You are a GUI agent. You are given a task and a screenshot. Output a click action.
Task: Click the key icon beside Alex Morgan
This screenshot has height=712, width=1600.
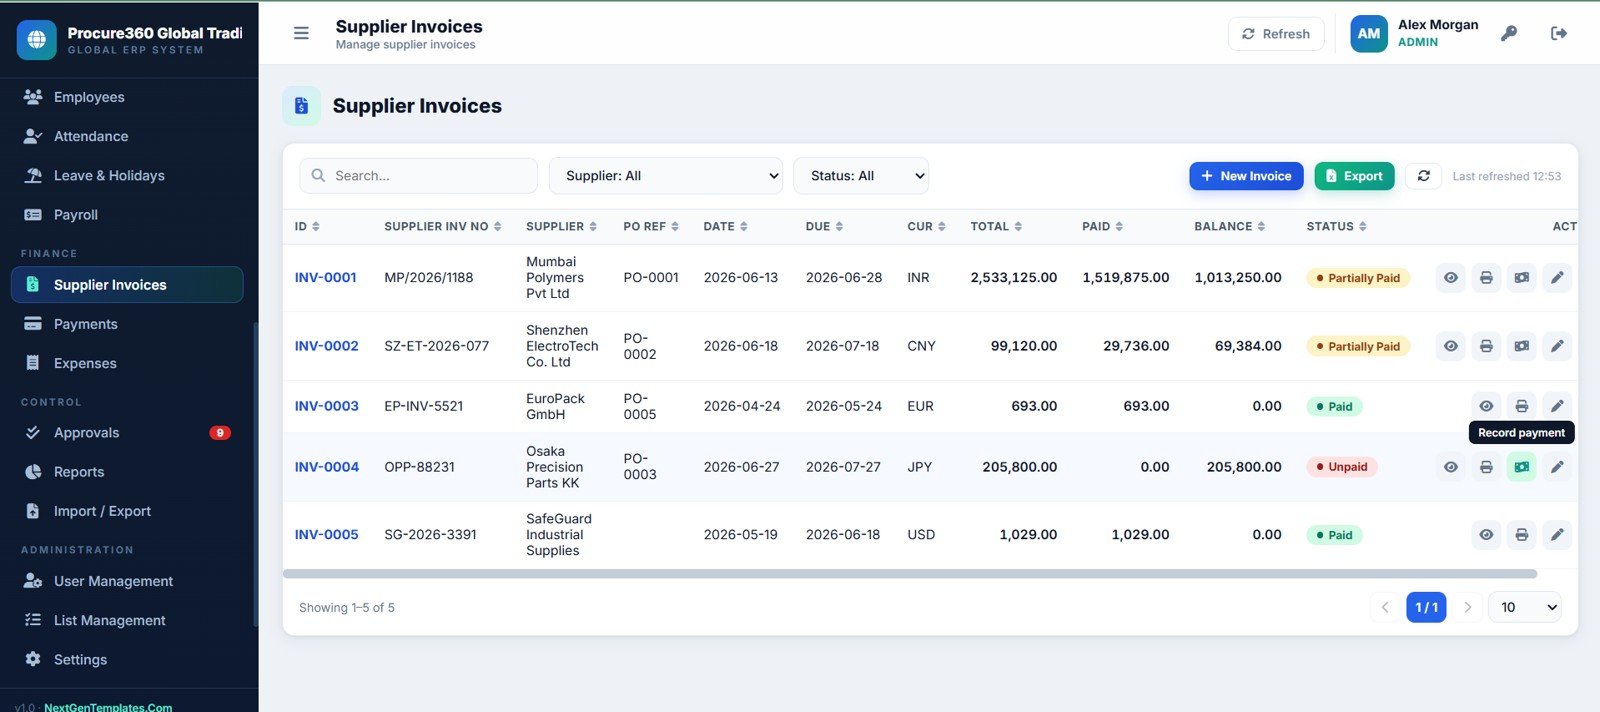[1509, 33]
